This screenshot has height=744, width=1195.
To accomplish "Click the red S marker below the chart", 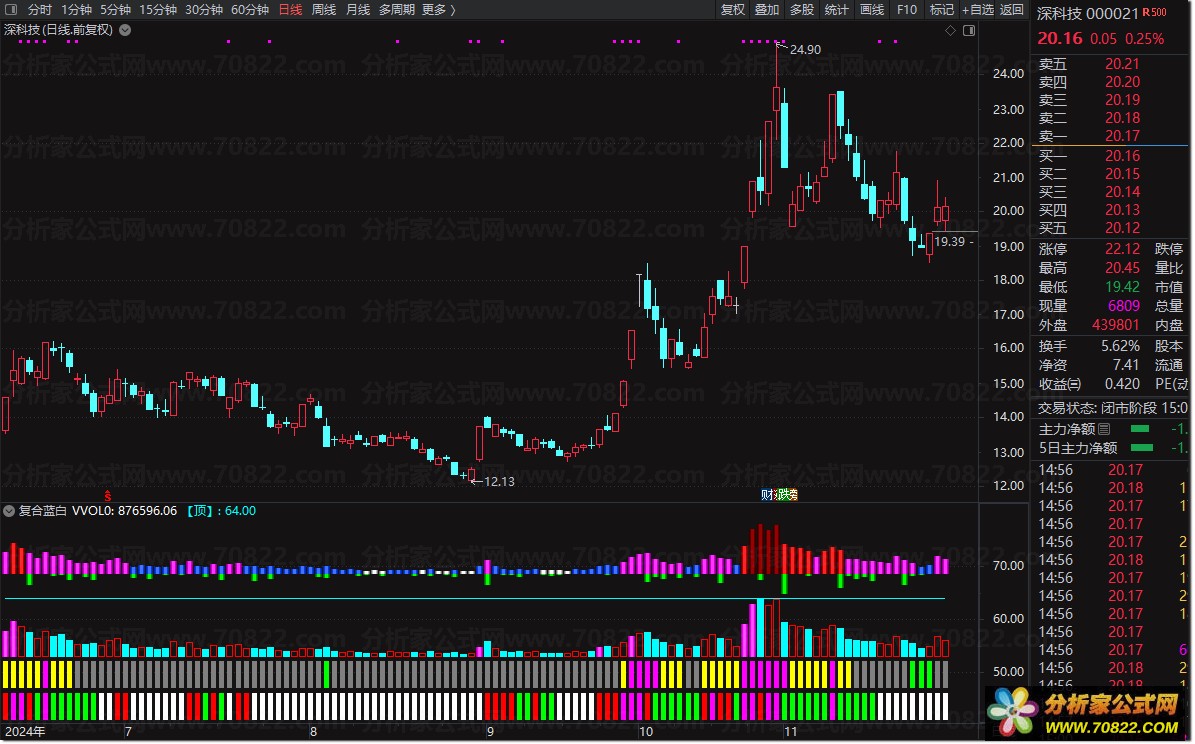I will [107, 495].
